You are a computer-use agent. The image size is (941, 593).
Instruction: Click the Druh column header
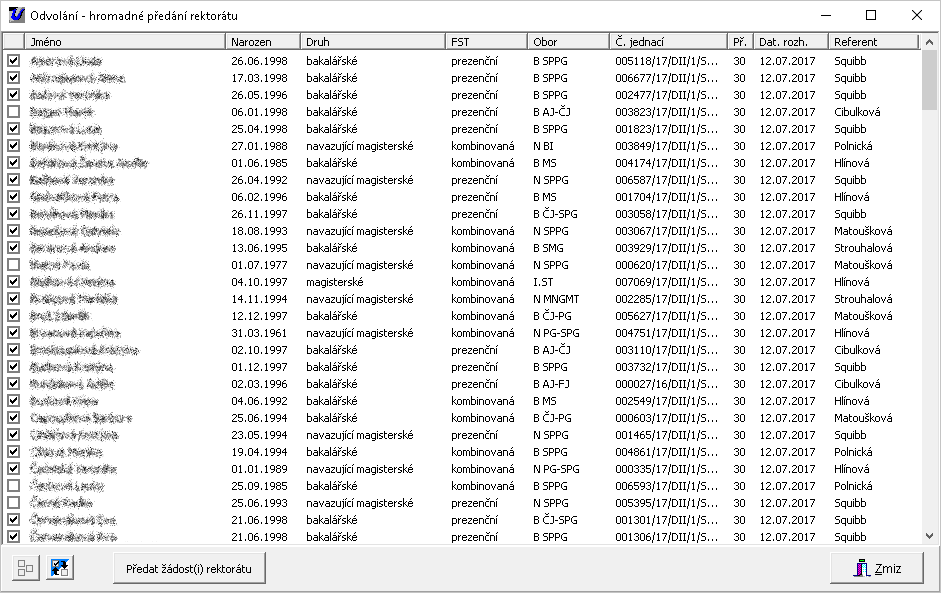pyautogui.click(x=373, y=42)
